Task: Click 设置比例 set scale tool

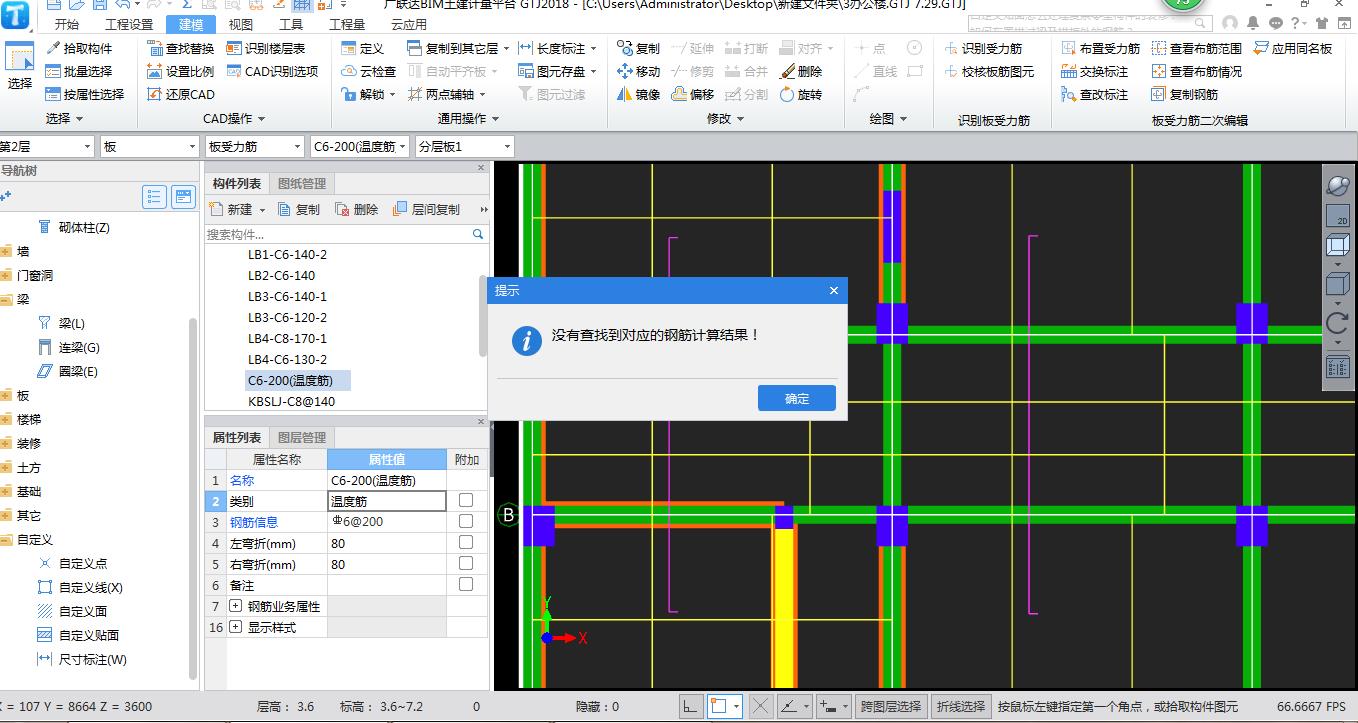Action: [180, 71]
